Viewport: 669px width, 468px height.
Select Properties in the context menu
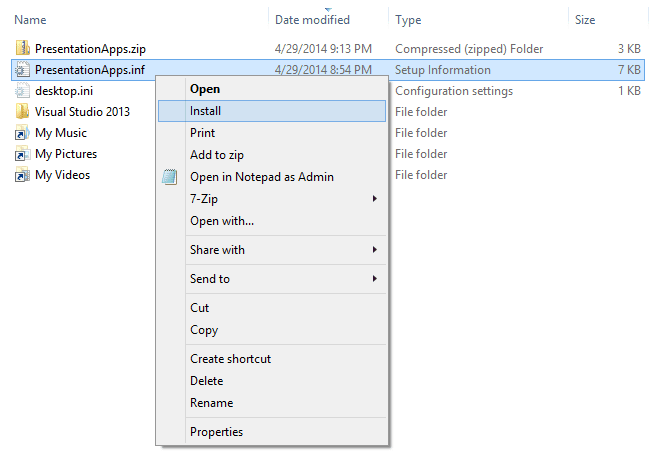point(216,432)
